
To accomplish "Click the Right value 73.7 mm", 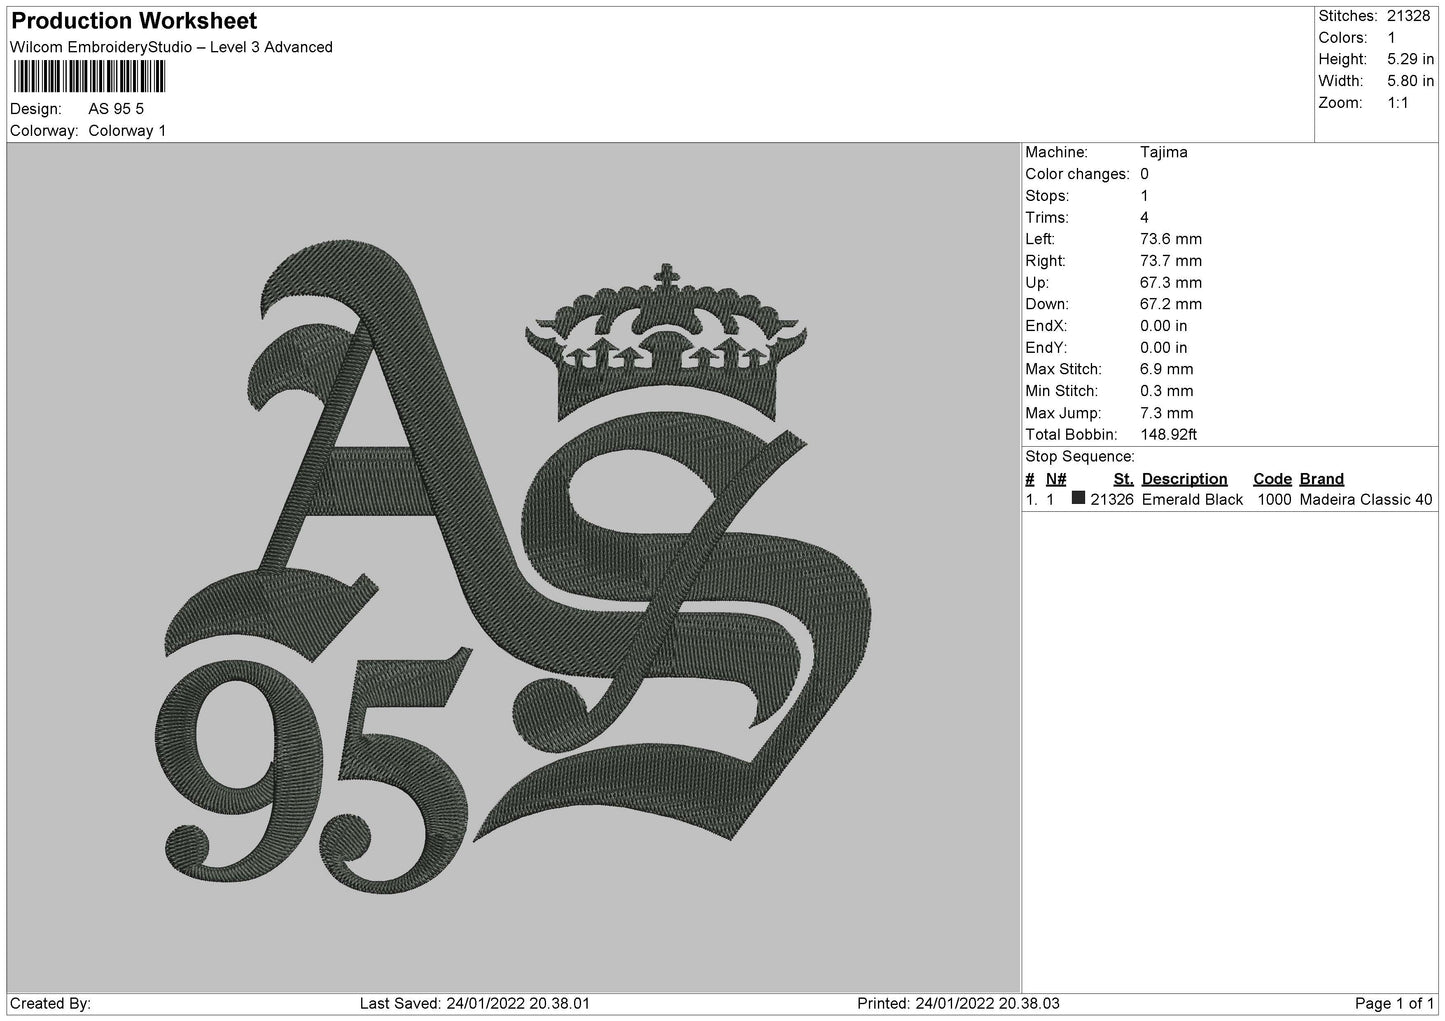I will coord(1171,261).
